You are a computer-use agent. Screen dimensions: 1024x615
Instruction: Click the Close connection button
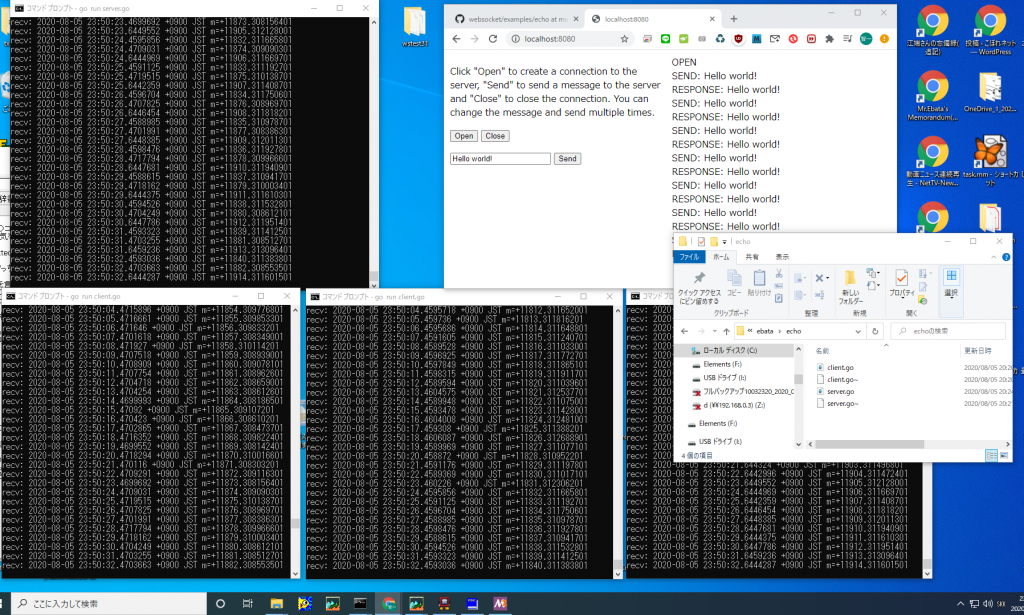[x=495, y=136]
